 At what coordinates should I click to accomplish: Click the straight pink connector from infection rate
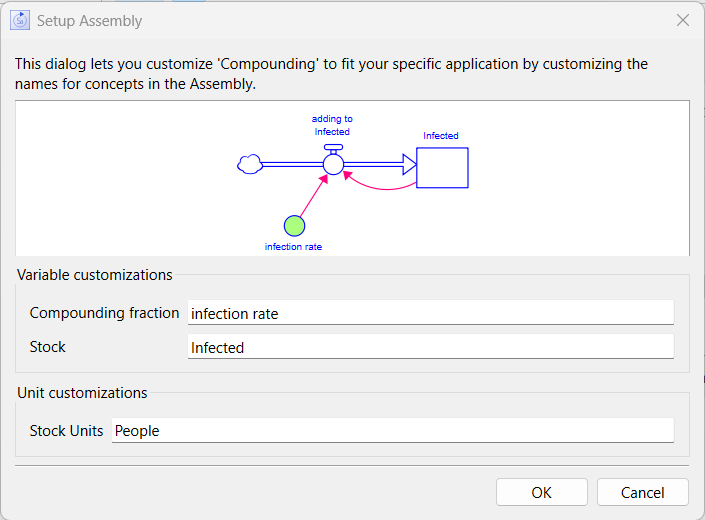click(x=312, y=197)
